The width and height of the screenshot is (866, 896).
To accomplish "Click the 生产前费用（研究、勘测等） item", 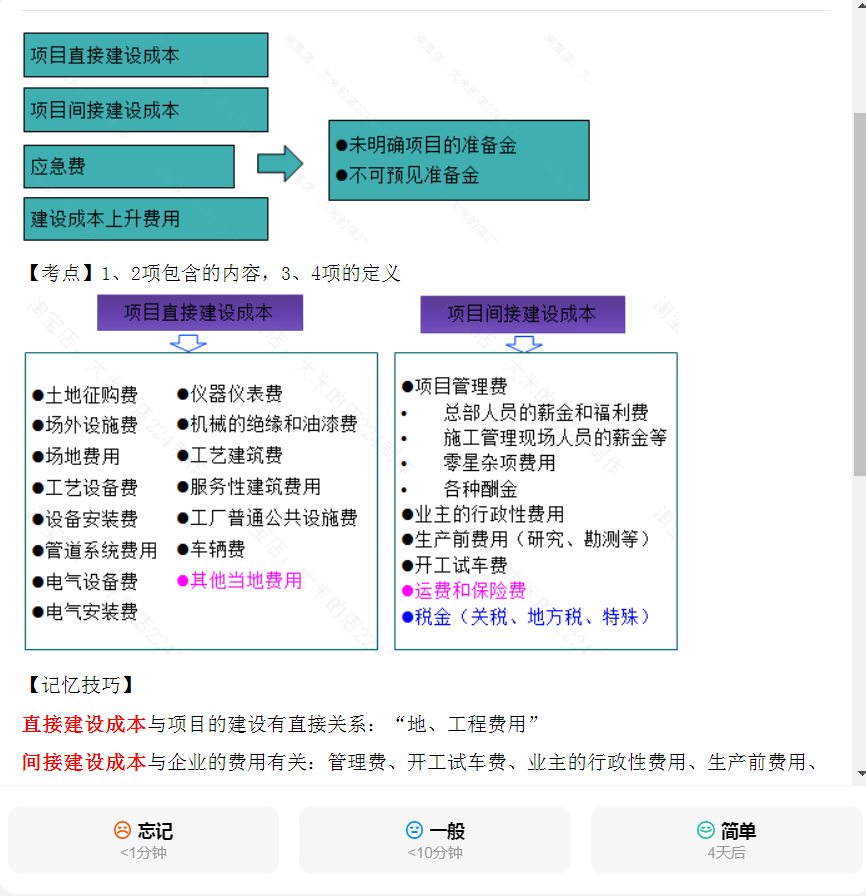I will [x=526, y=539].
